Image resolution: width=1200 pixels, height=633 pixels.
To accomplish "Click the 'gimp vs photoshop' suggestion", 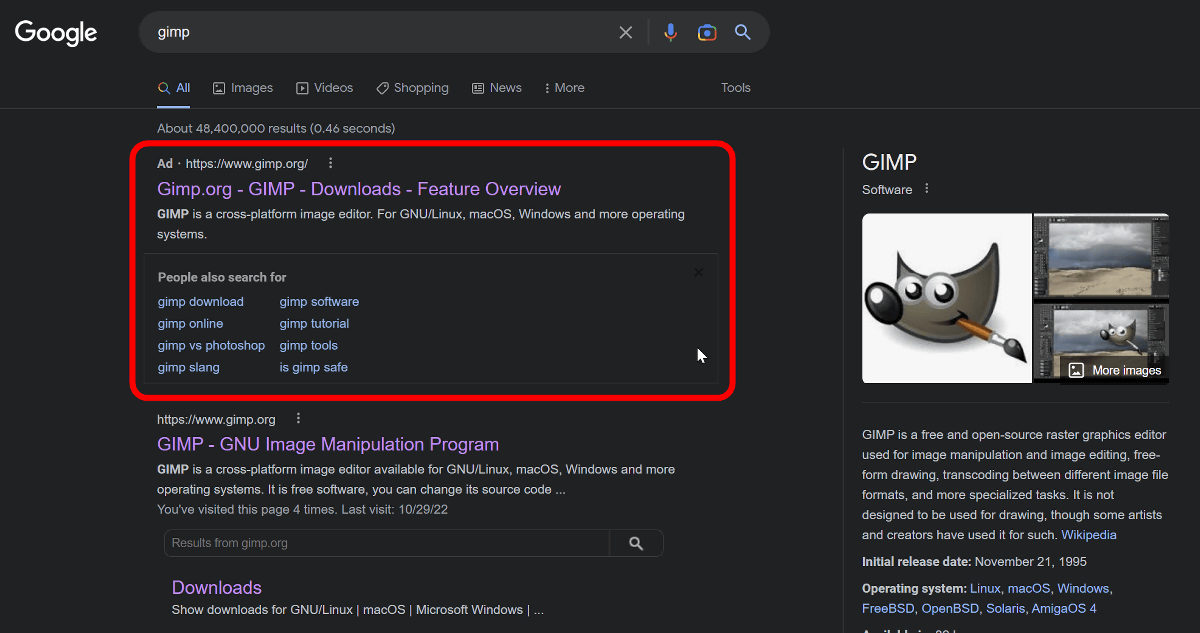I will [211, 346].
